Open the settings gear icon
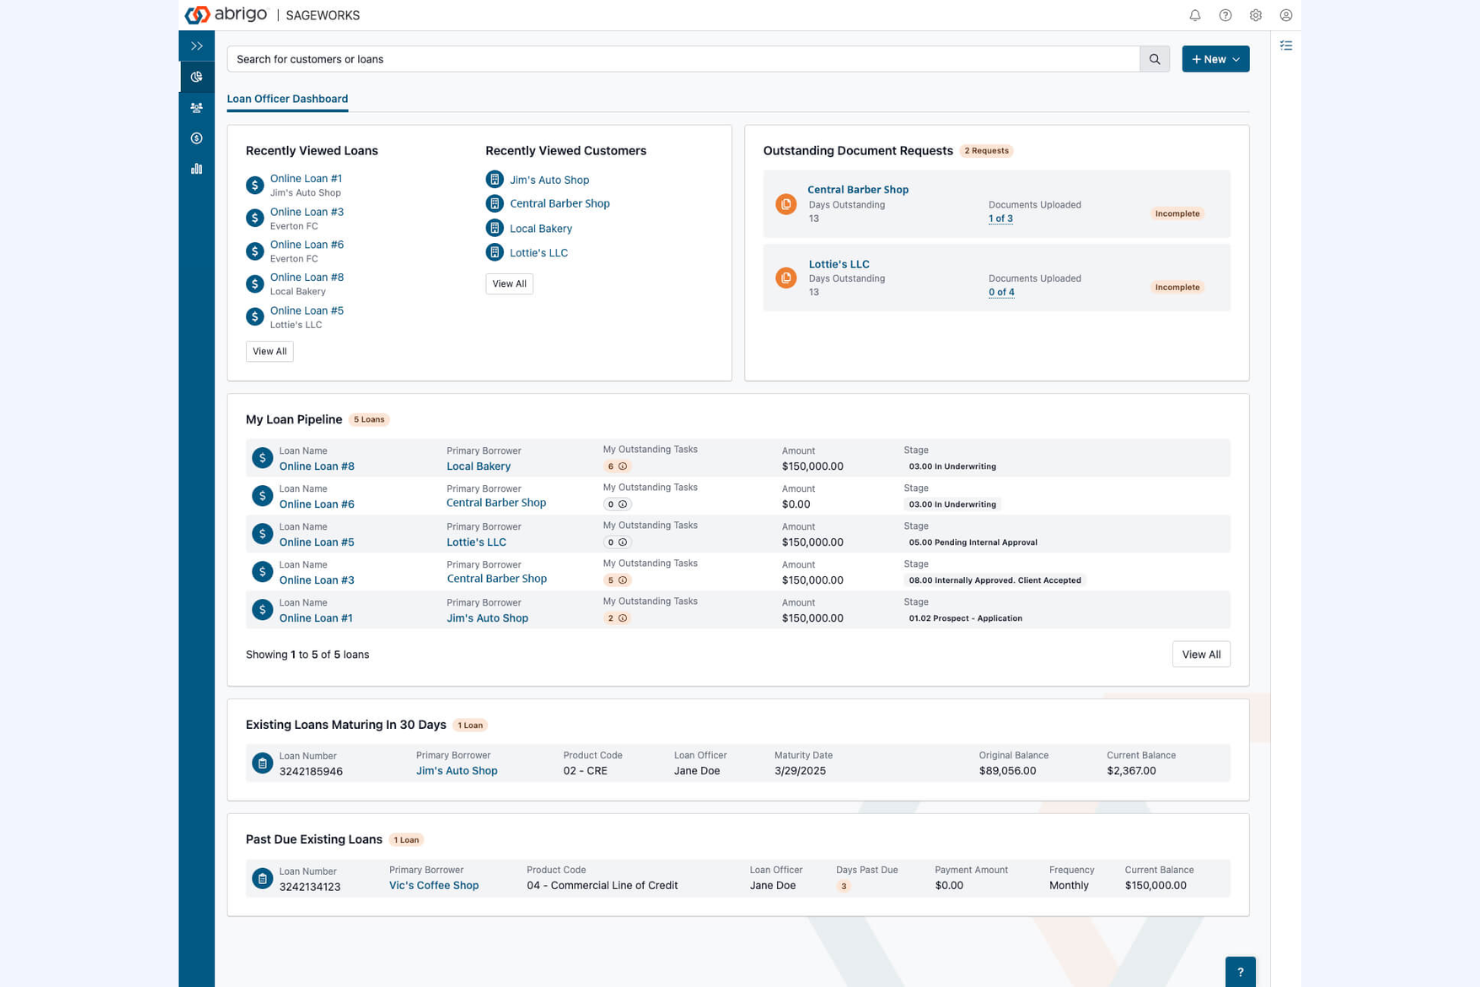Viewport: 1480px width, 987px height. point(1256,15)
